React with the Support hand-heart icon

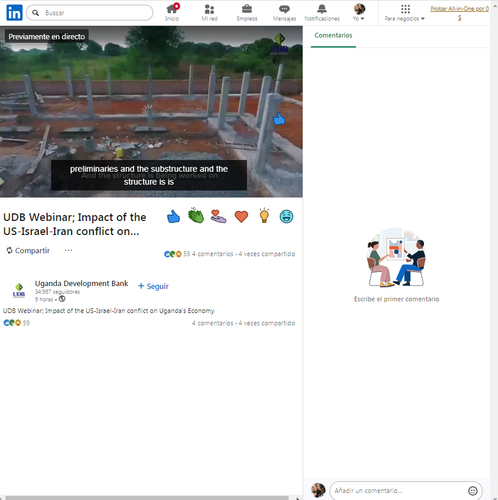[218, 216]
